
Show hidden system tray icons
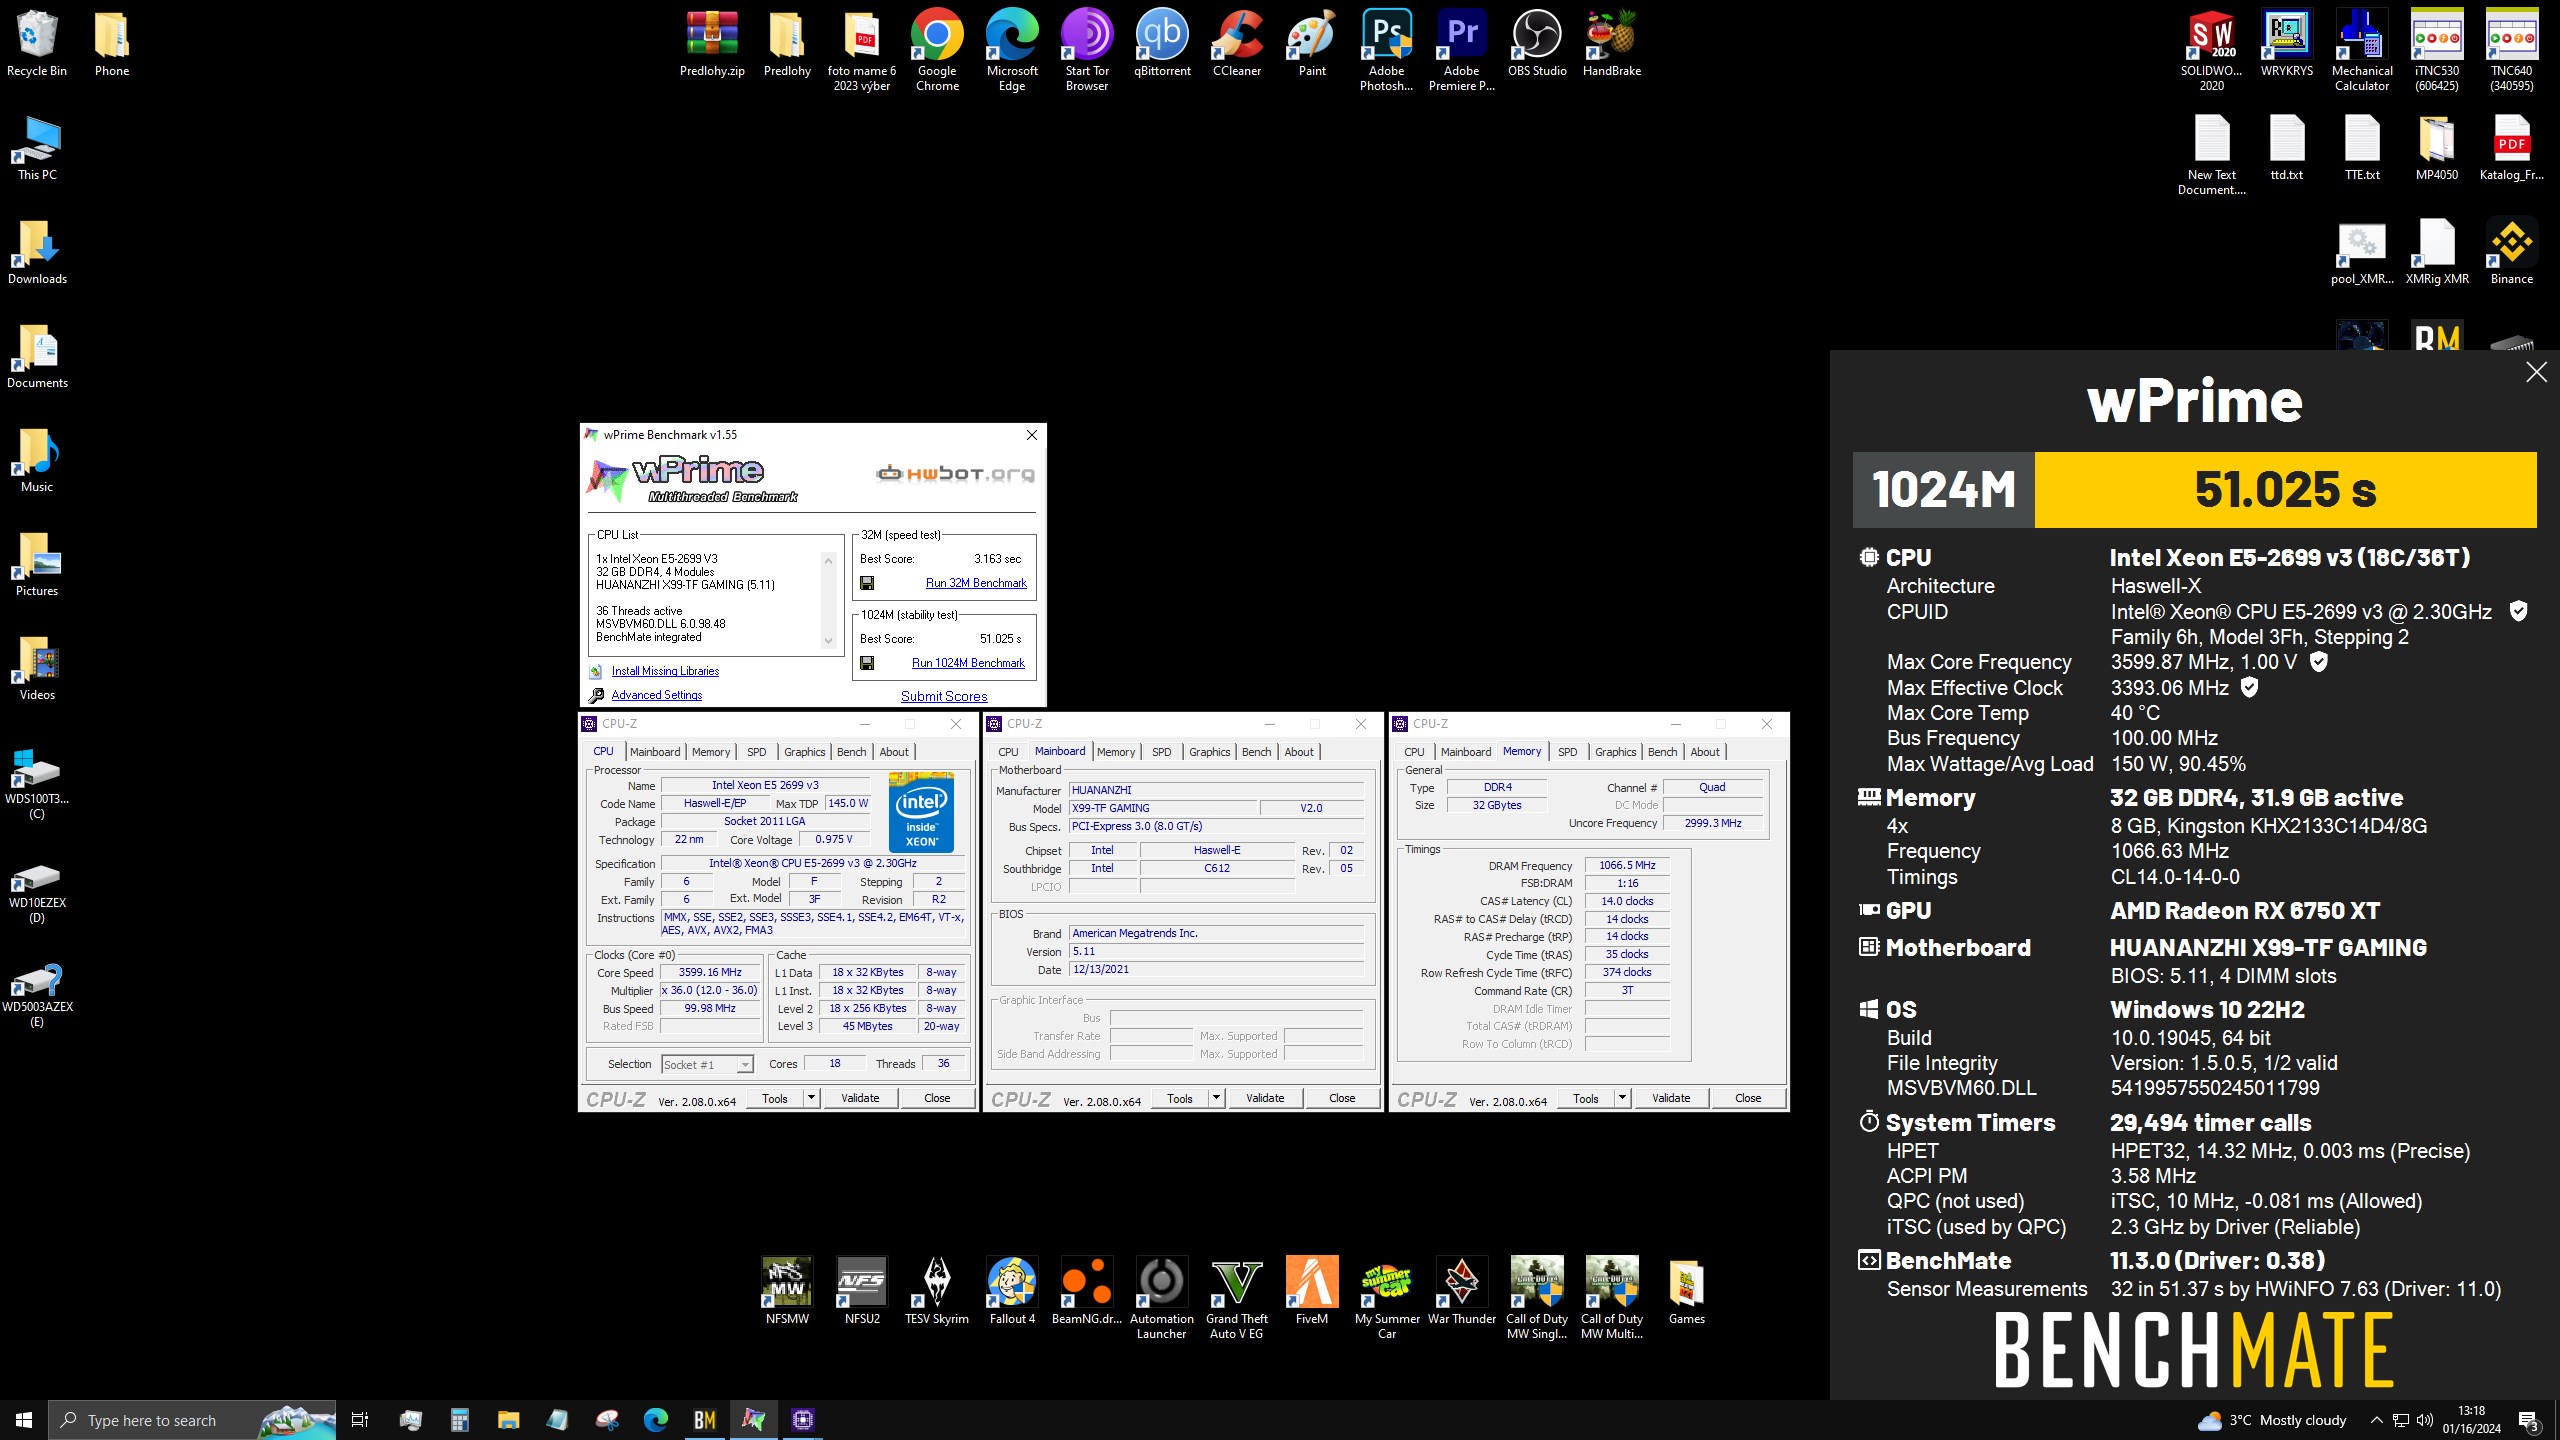(x=2376, y=1420)
